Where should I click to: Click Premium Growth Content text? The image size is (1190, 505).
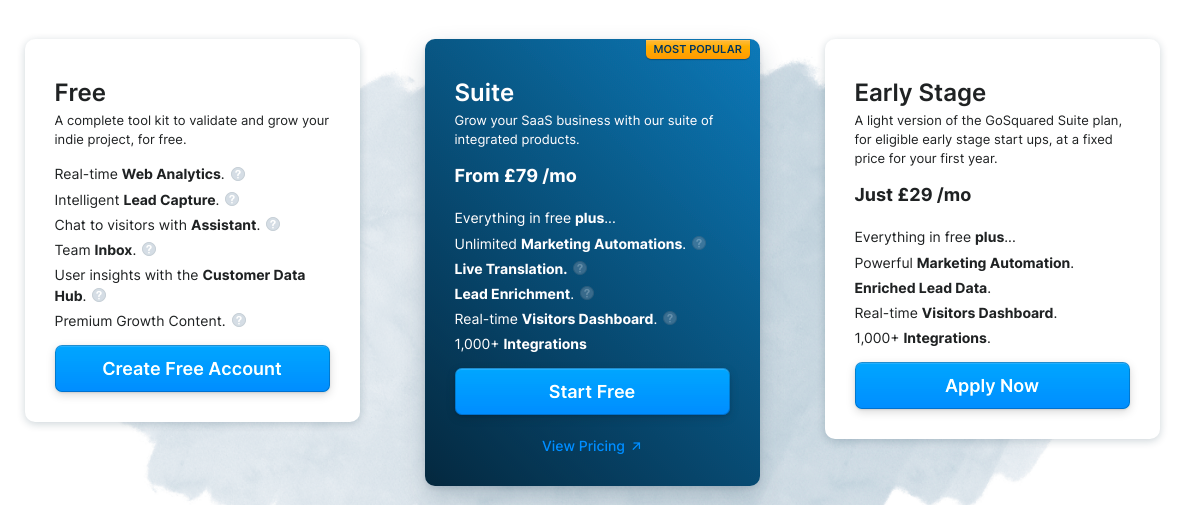point(140,321)
